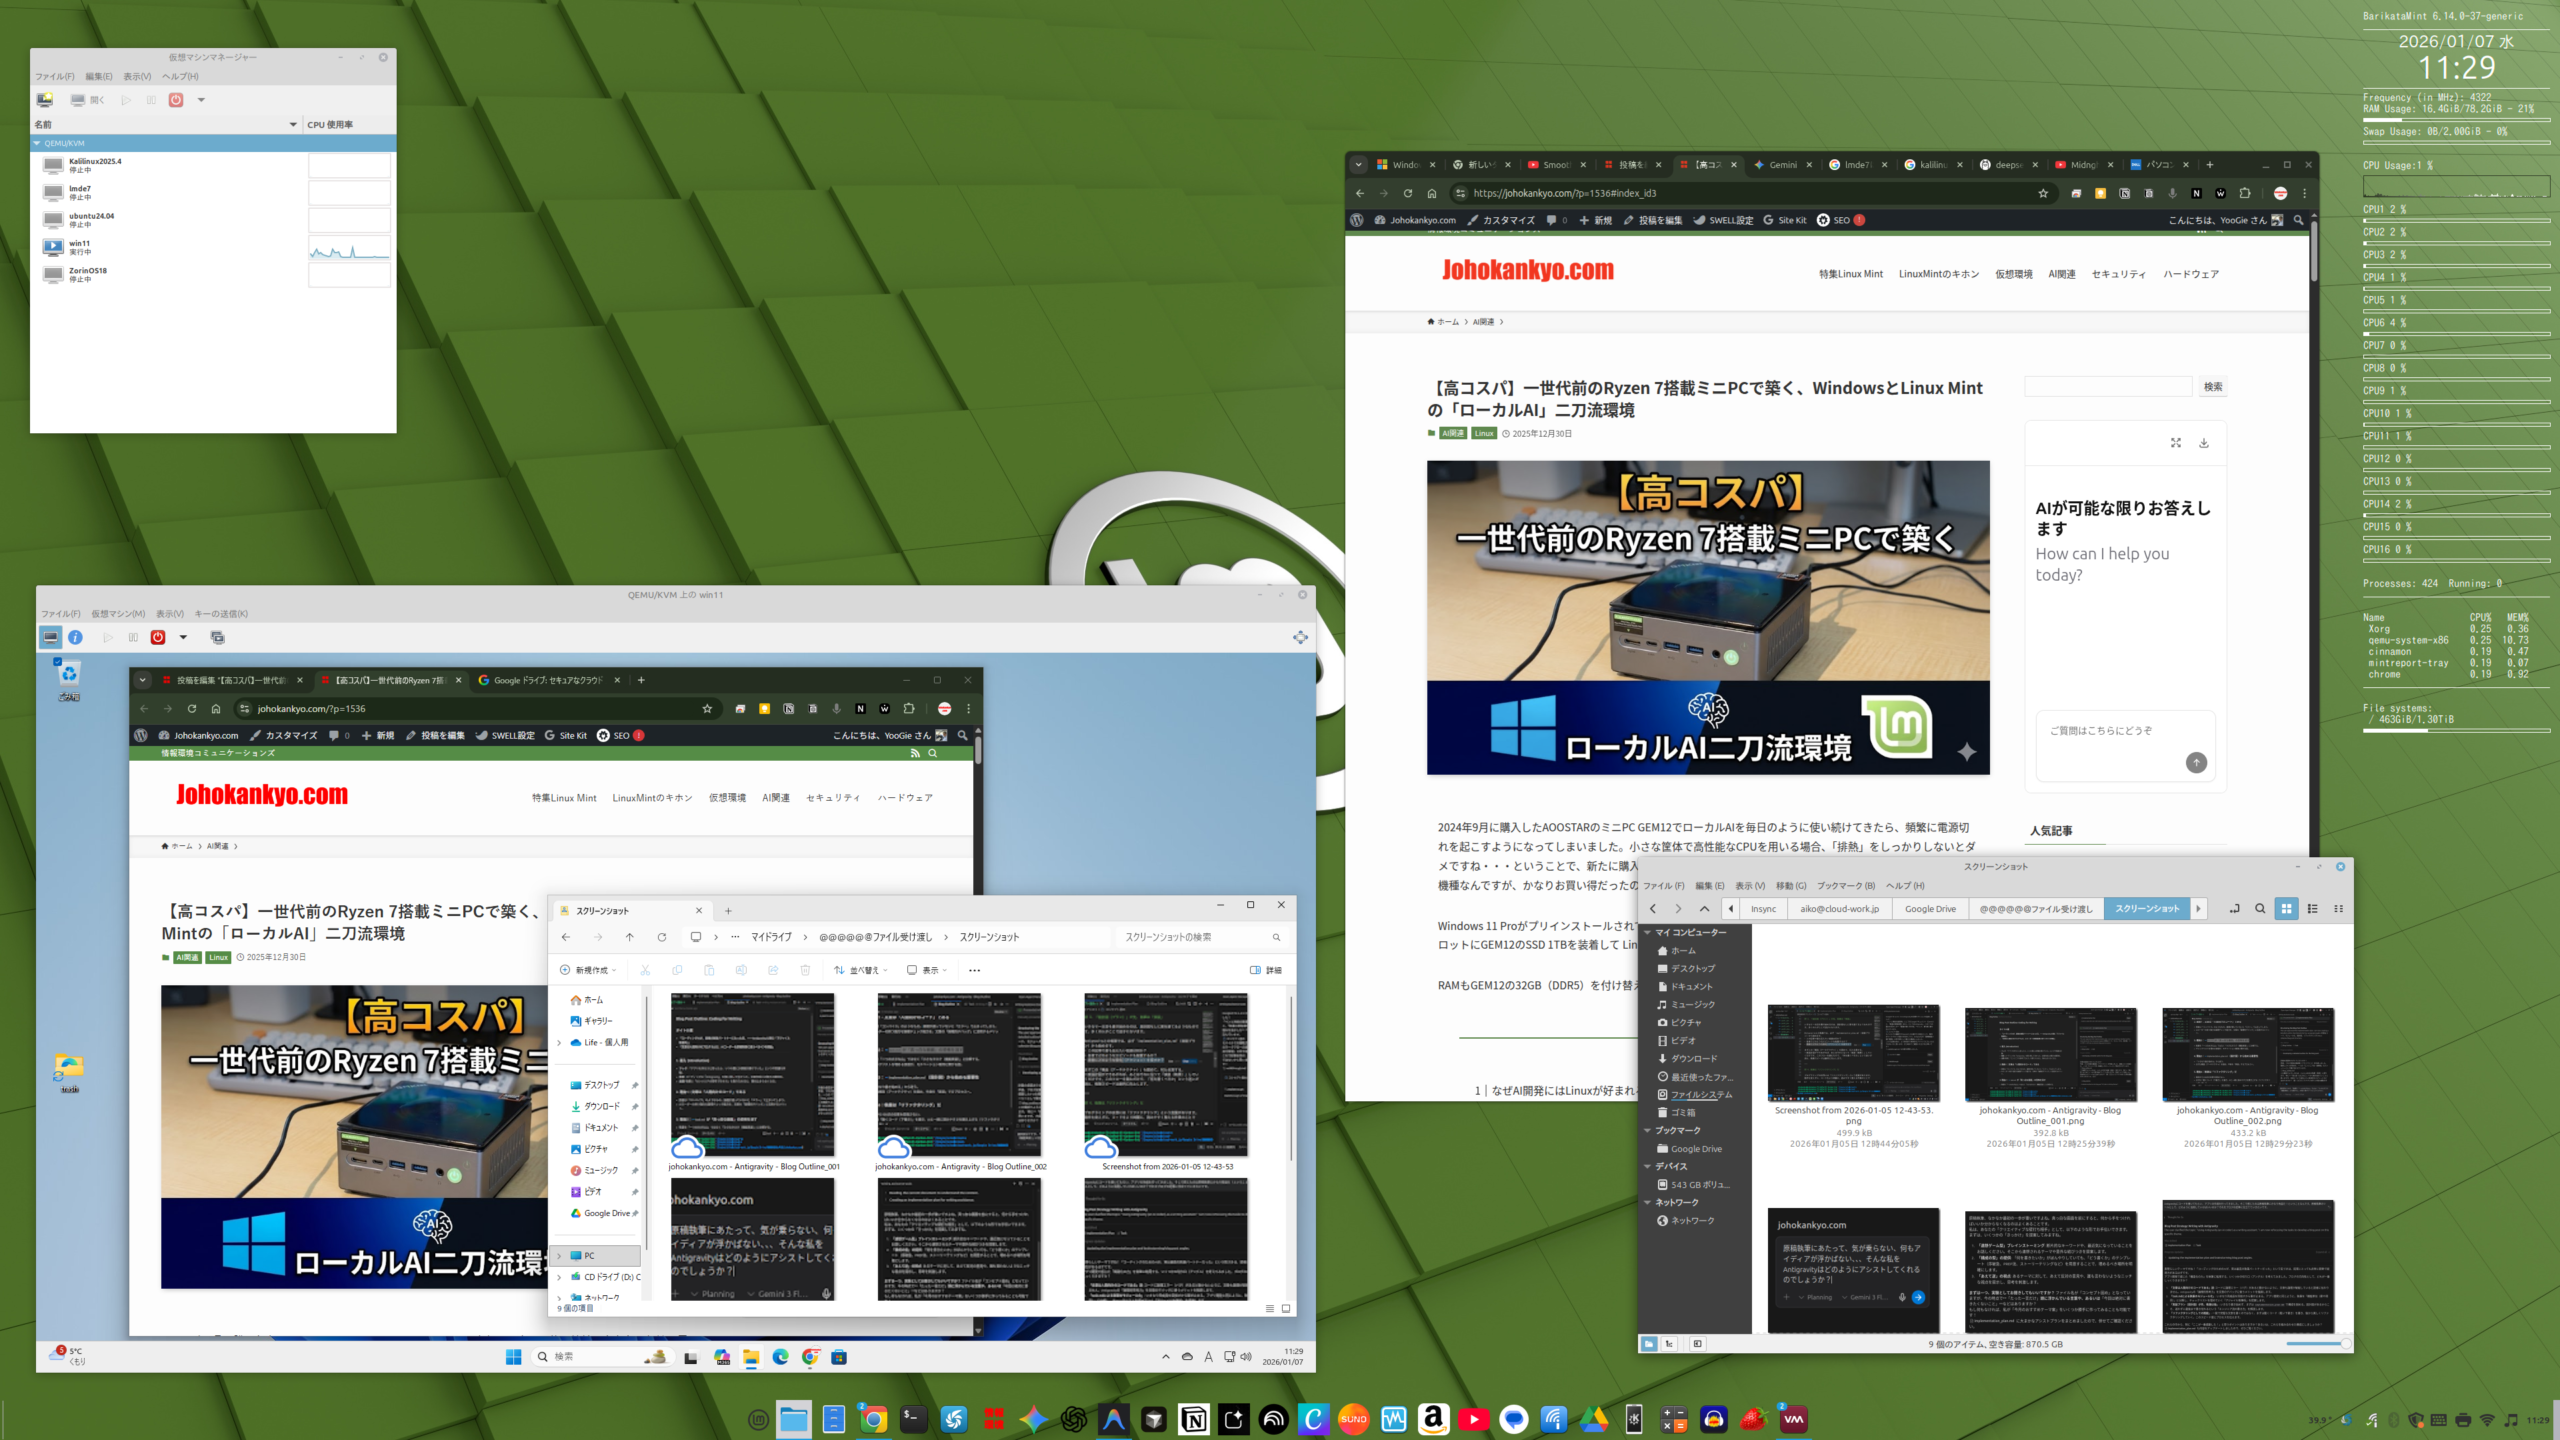Click the Google Drive breadcrumb button
This screenshot has width=2560, height=1440.
tap(1930, 909)
